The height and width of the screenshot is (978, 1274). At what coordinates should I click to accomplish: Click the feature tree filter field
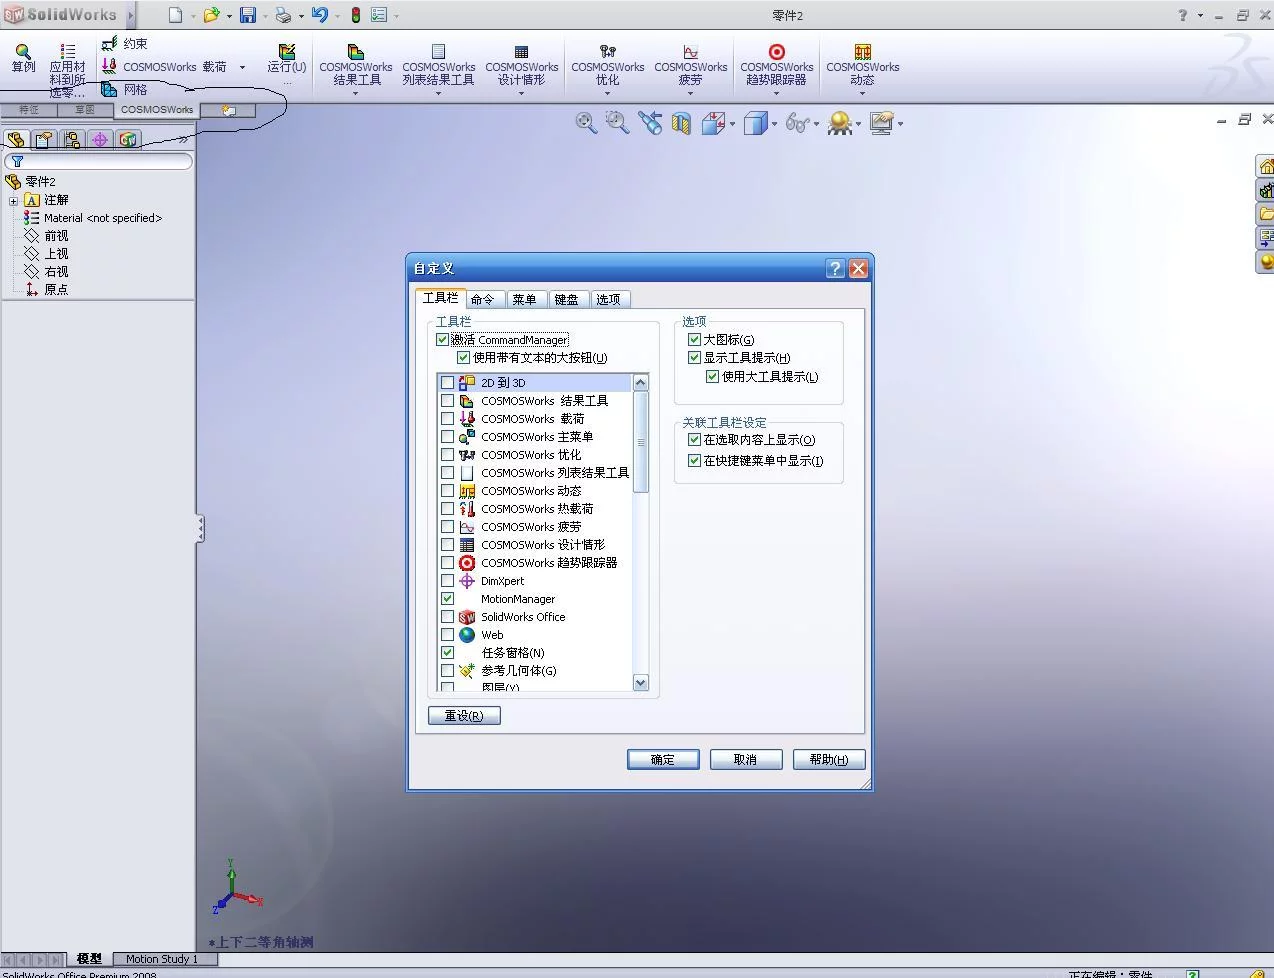tap(99, 161)
